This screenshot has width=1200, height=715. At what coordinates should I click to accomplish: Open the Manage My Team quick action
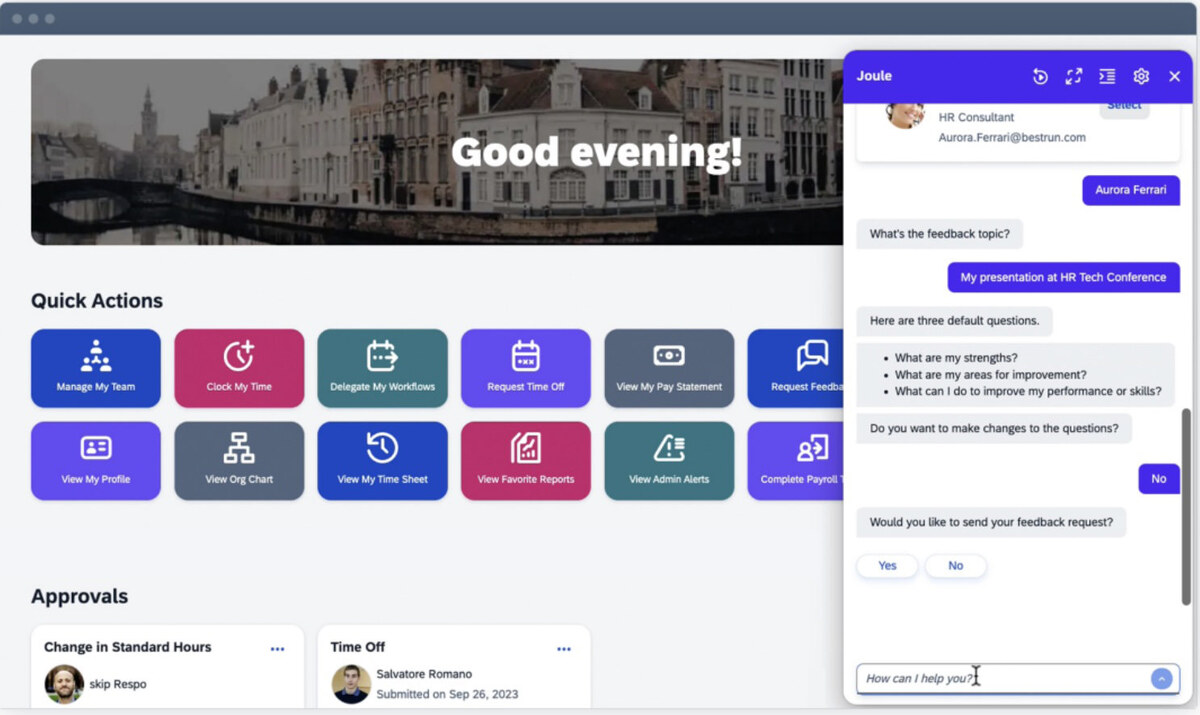(x=96, y=368)
